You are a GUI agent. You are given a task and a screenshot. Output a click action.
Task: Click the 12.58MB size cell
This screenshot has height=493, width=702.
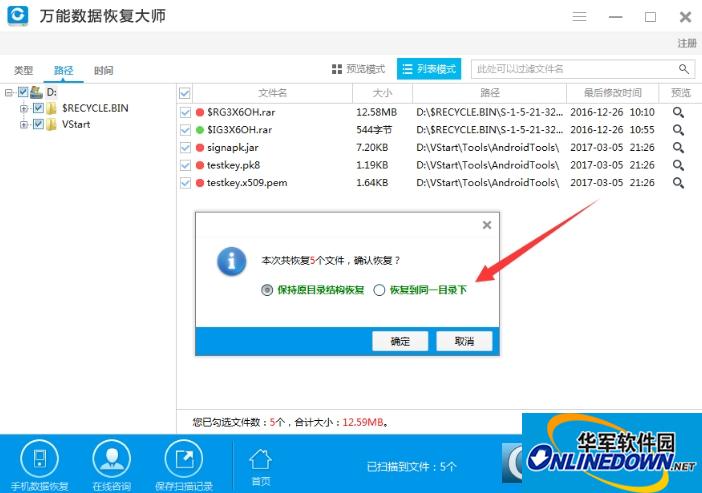click(377, 112)
